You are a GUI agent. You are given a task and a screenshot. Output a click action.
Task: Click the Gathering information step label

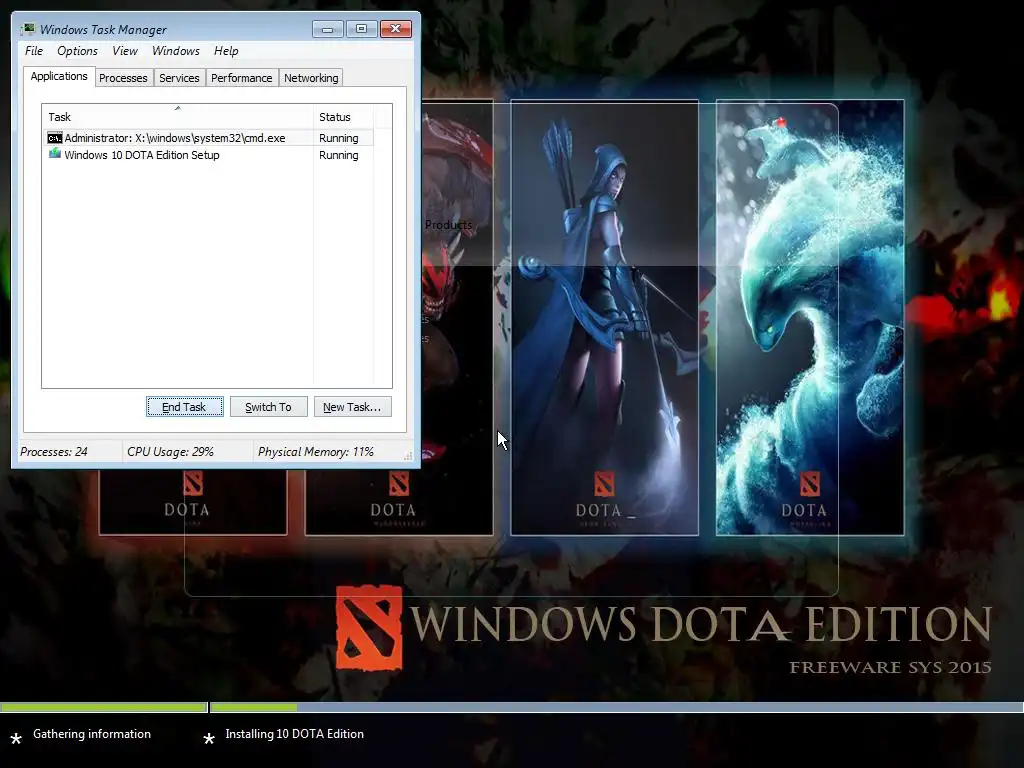point(92,734)
